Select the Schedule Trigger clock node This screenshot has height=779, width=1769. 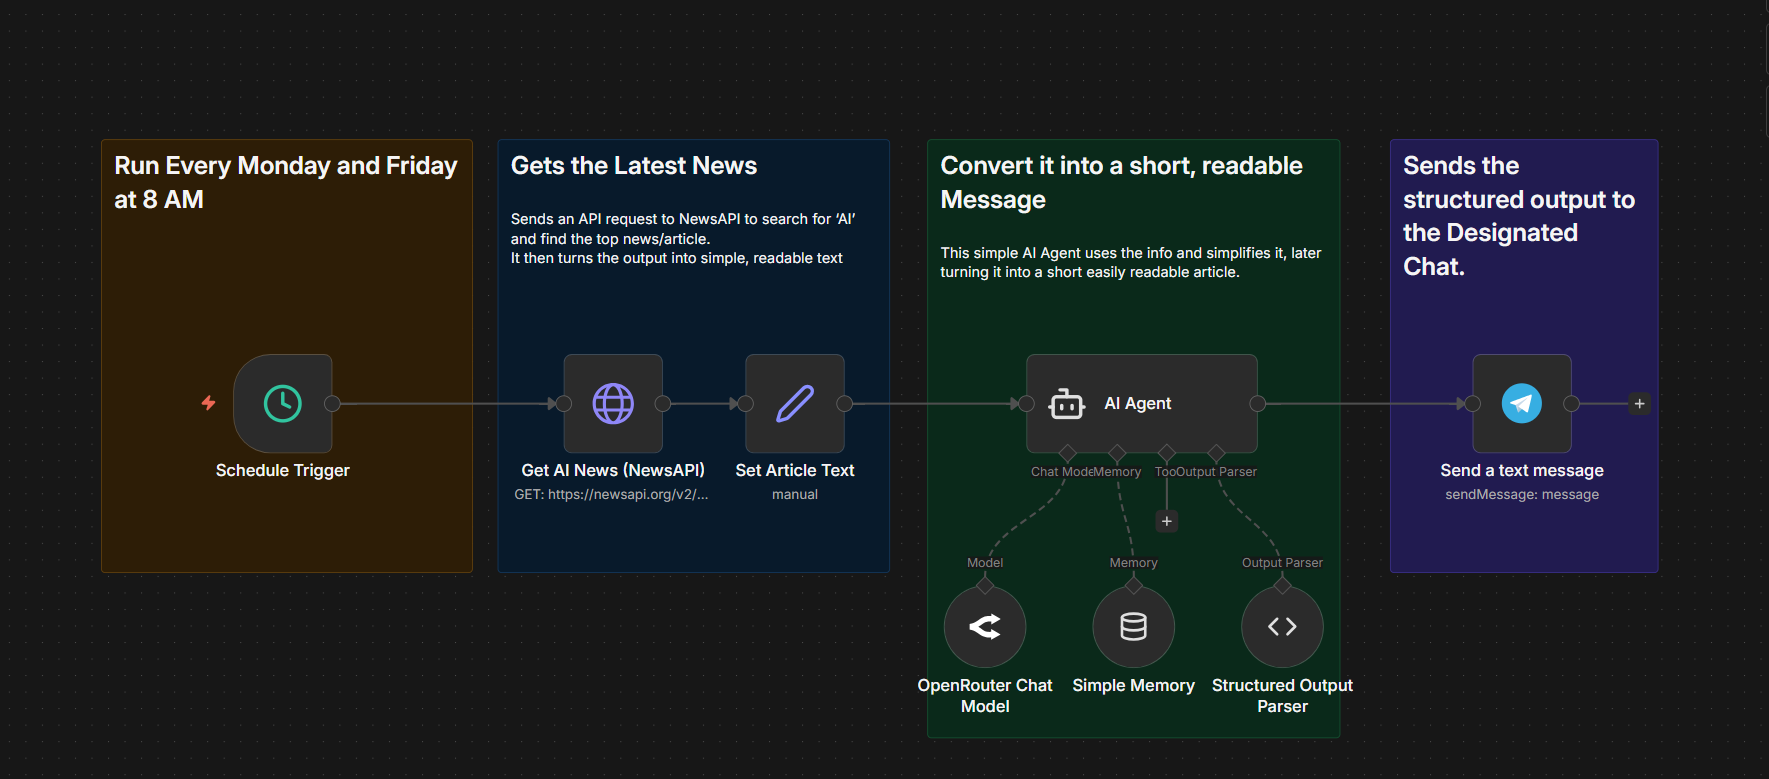coord(283,404)
